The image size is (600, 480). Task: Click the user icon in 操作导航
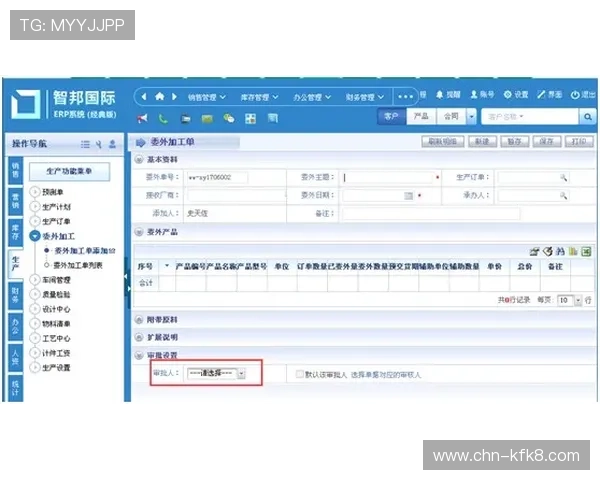point(112,144)
